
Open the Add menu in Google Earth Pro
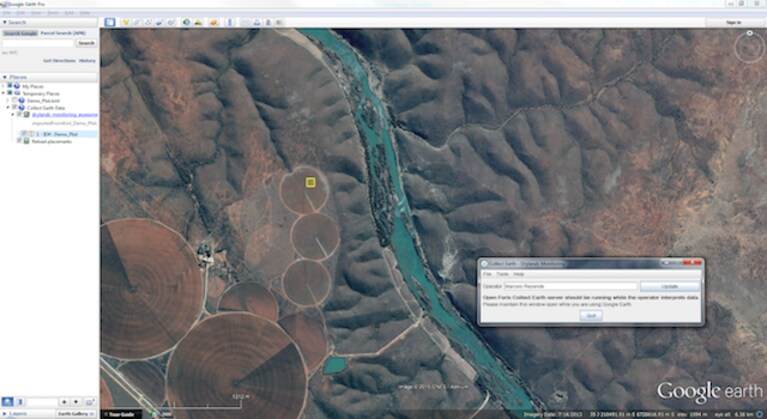click(69, 13)
